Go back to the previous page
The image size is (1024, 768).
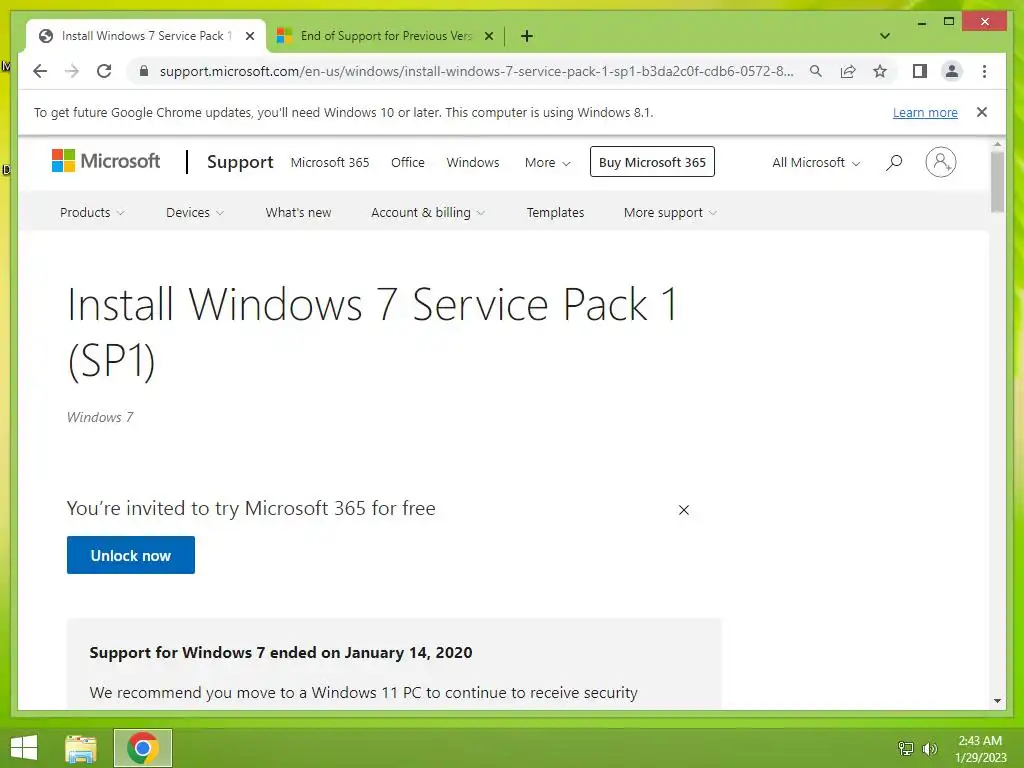pos(40,71)
